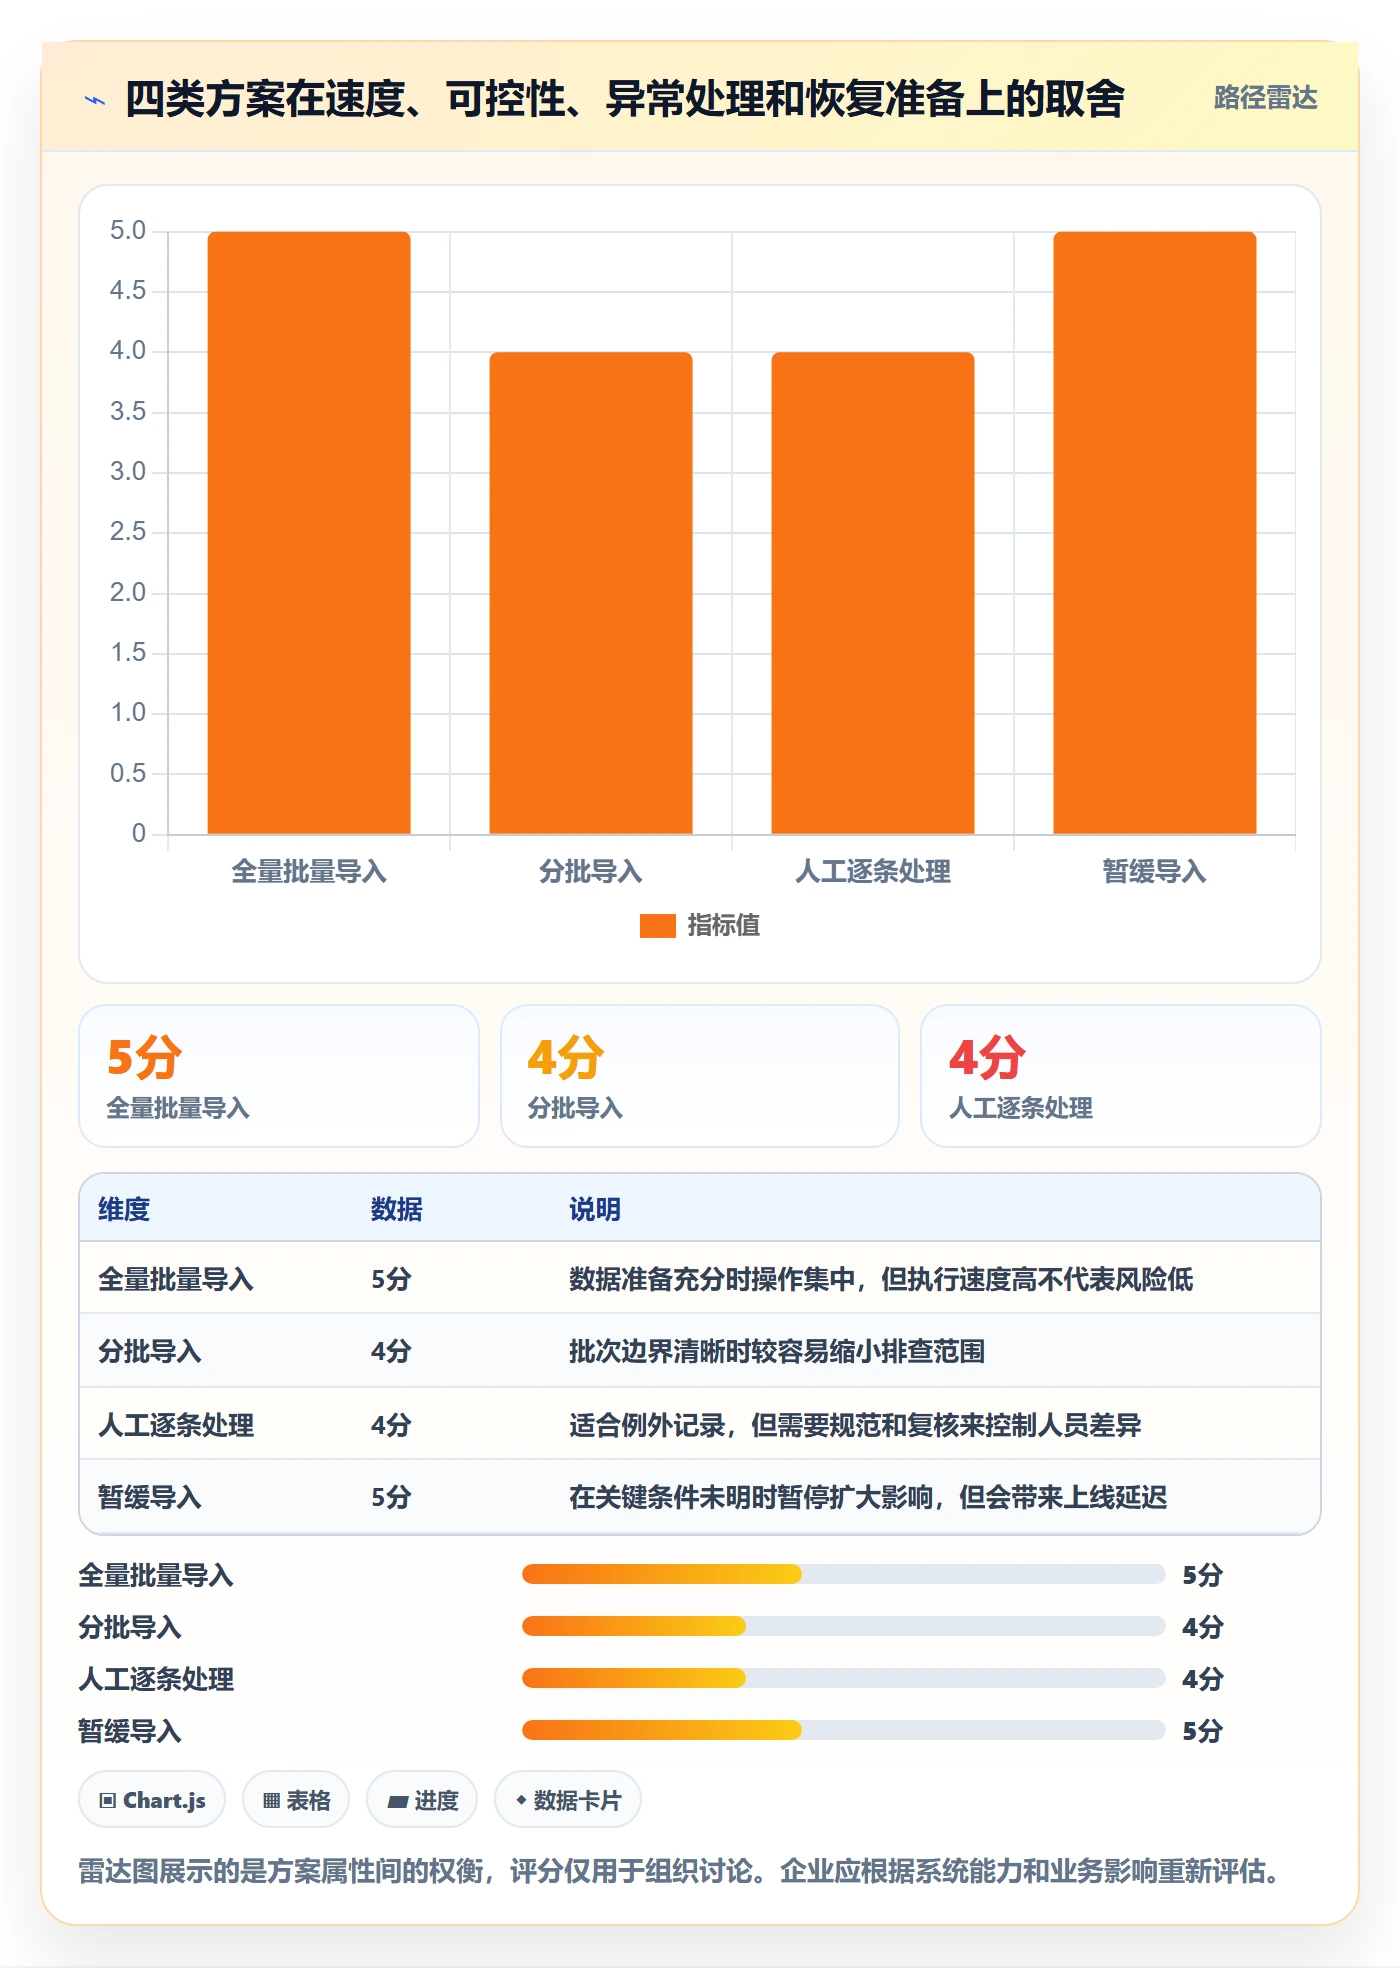The height and width of the screenshot is (1968, 1400).
Task: Click the 5分 cell in 全量批量导入 table row
Action: coord(391,1279)
